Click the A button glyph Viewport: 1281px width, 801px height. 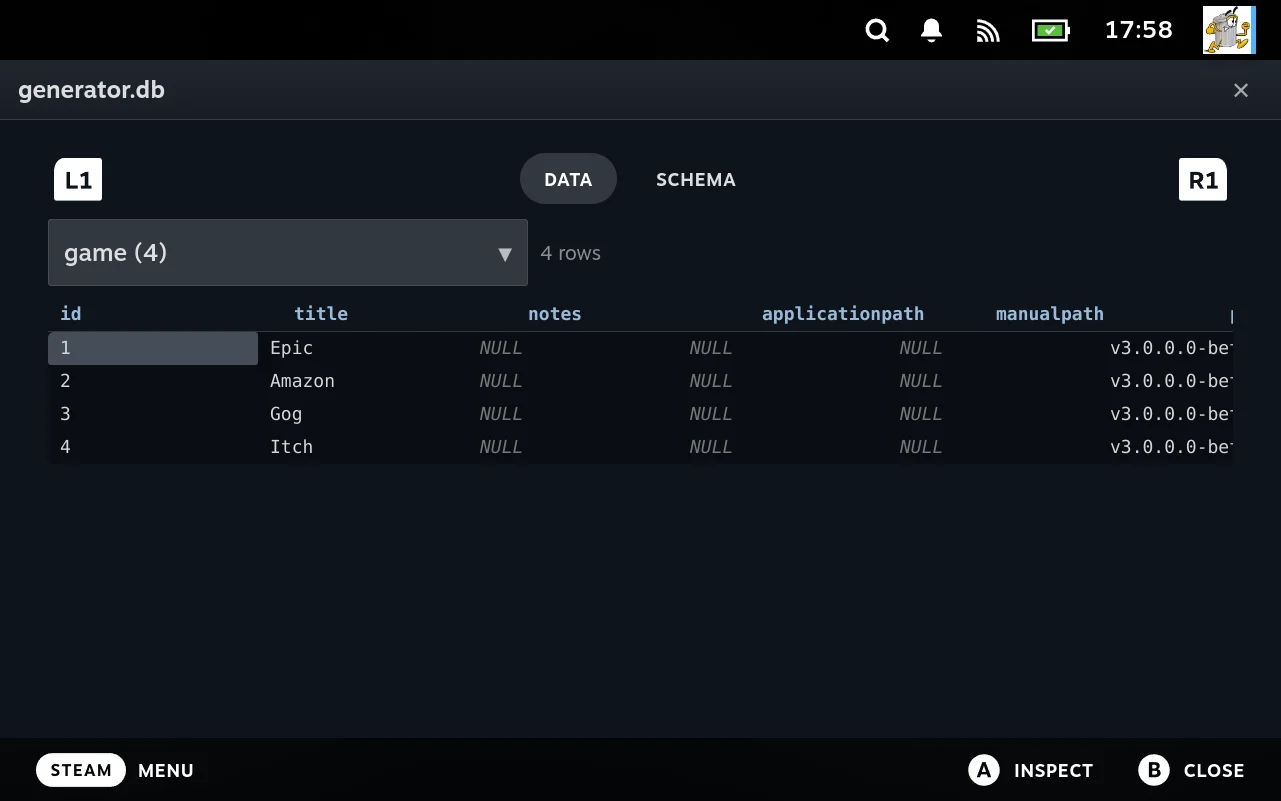tap(984, 770)
